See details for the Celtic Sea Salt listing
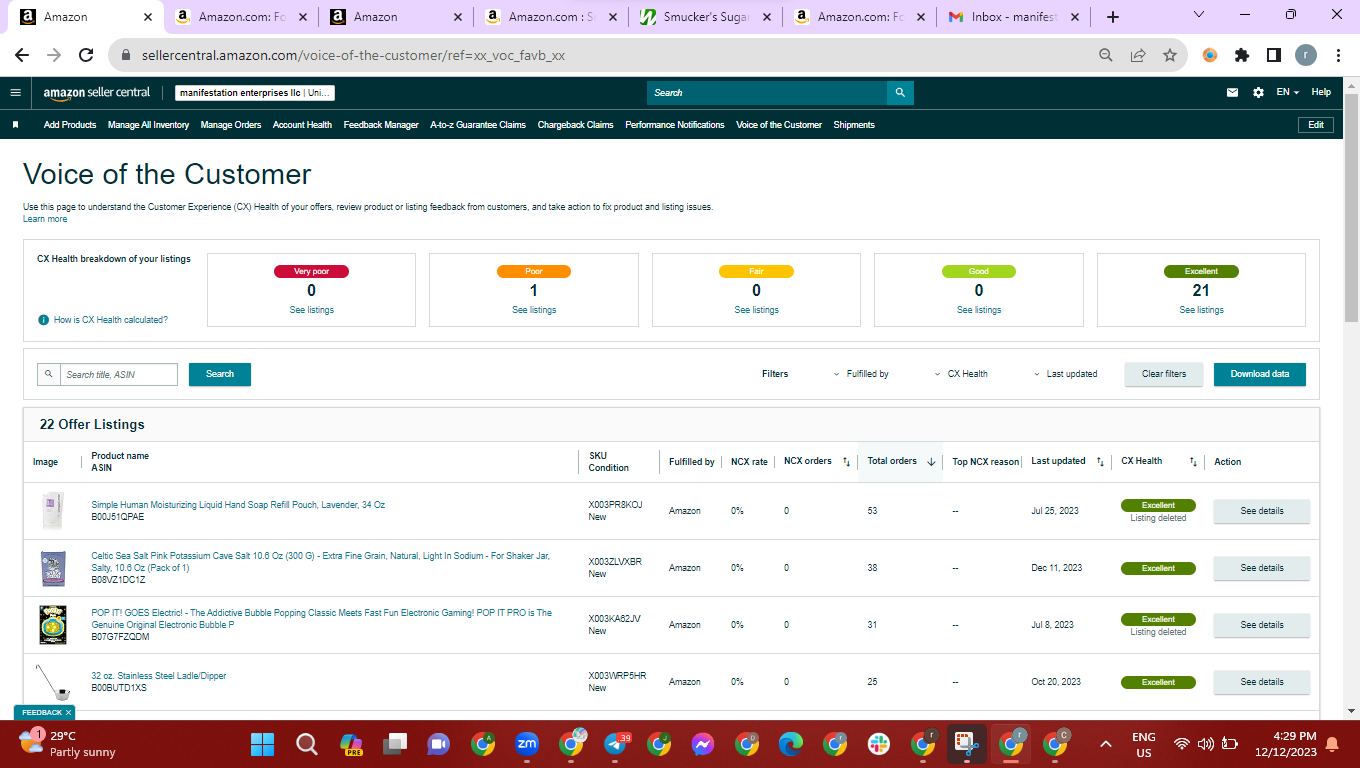 point(1262,568)
